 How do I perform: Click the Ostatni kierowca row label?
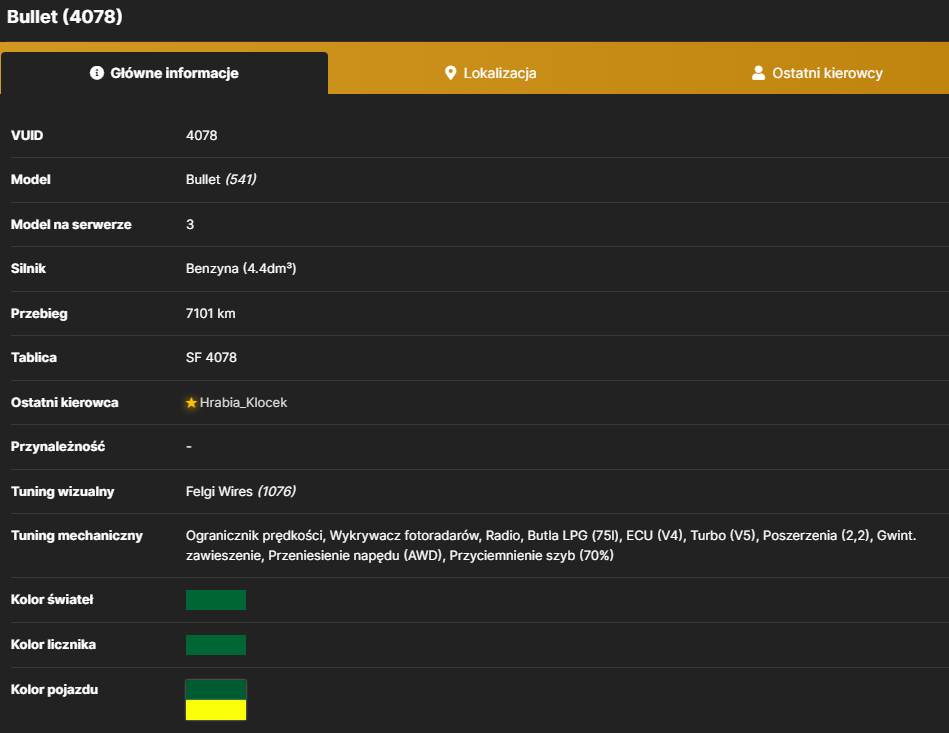[65, 403]
